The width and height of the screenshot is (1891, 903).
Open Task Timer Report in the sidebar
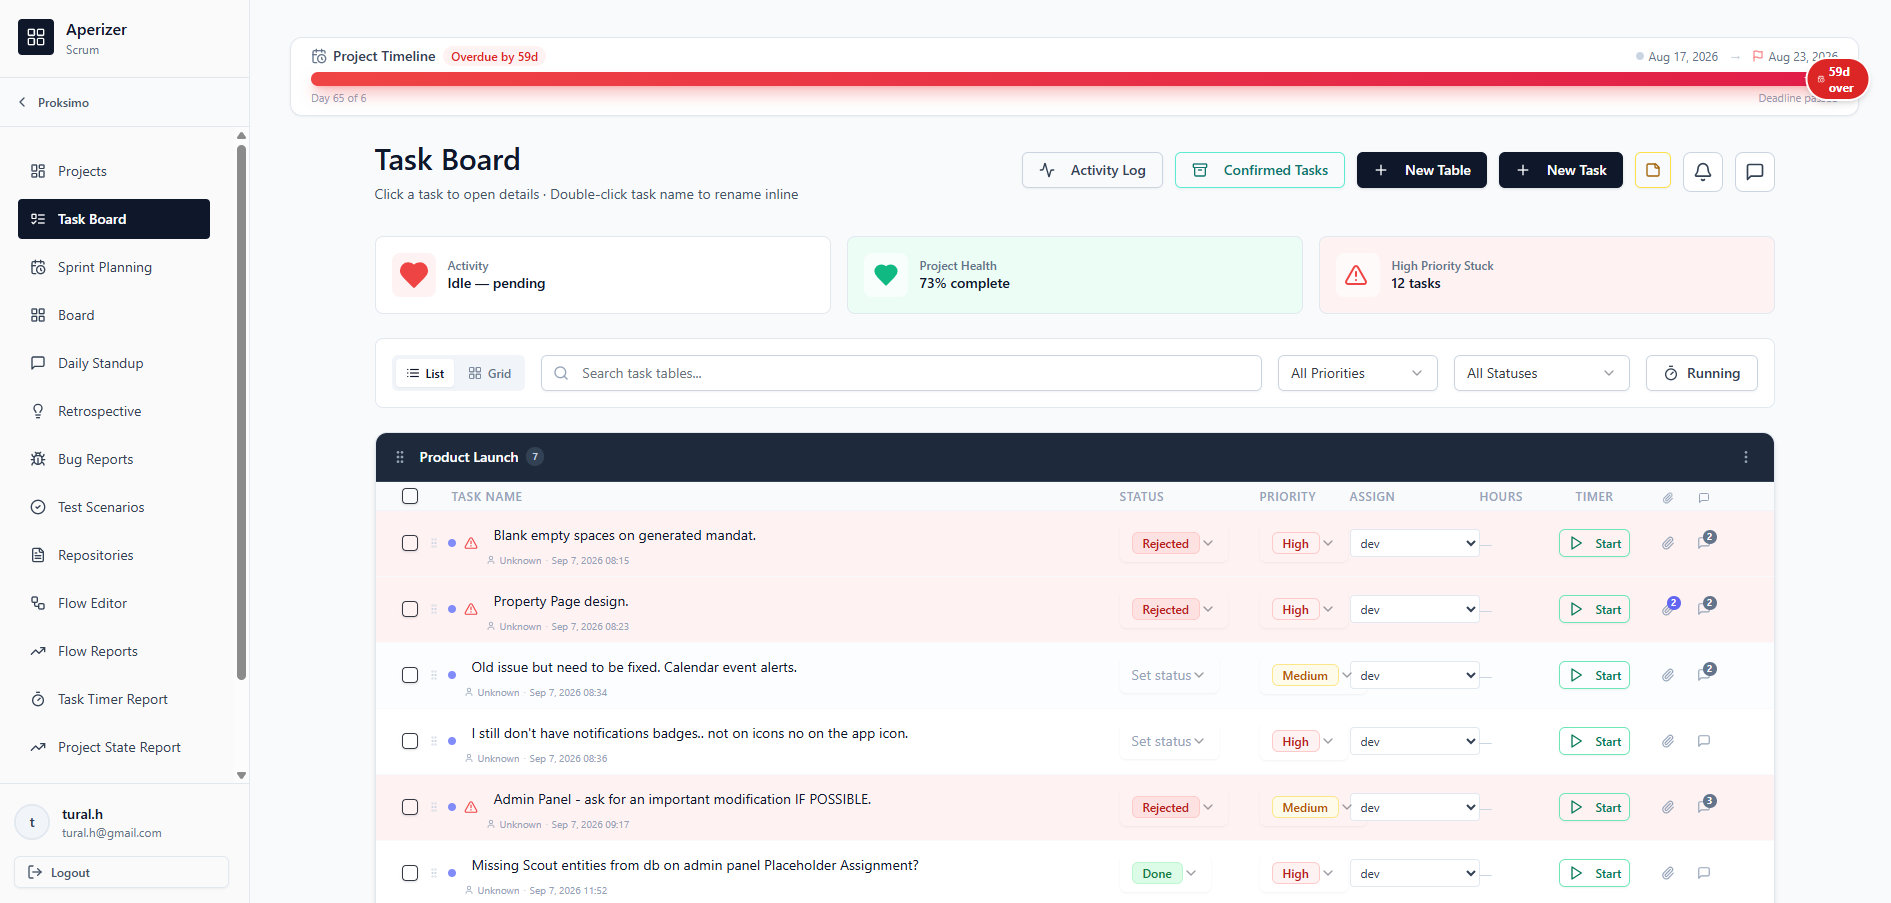[113, 699]
